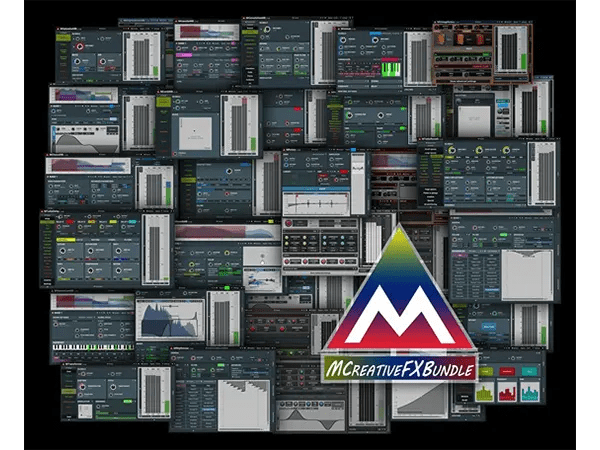Select the magenta highlighted tab in top plugin
The height and width of the screenshot is (450, 600).
pyautogui.click(x=184, y=55)
